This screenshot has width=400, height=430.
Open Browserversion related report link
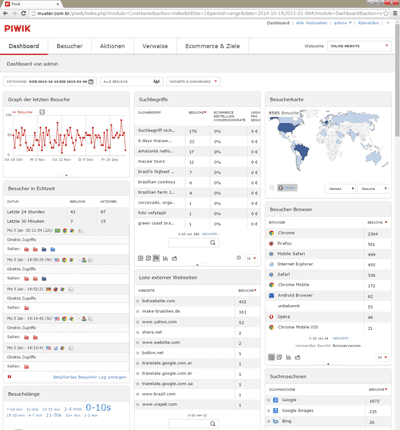click(x=347, y=346)
